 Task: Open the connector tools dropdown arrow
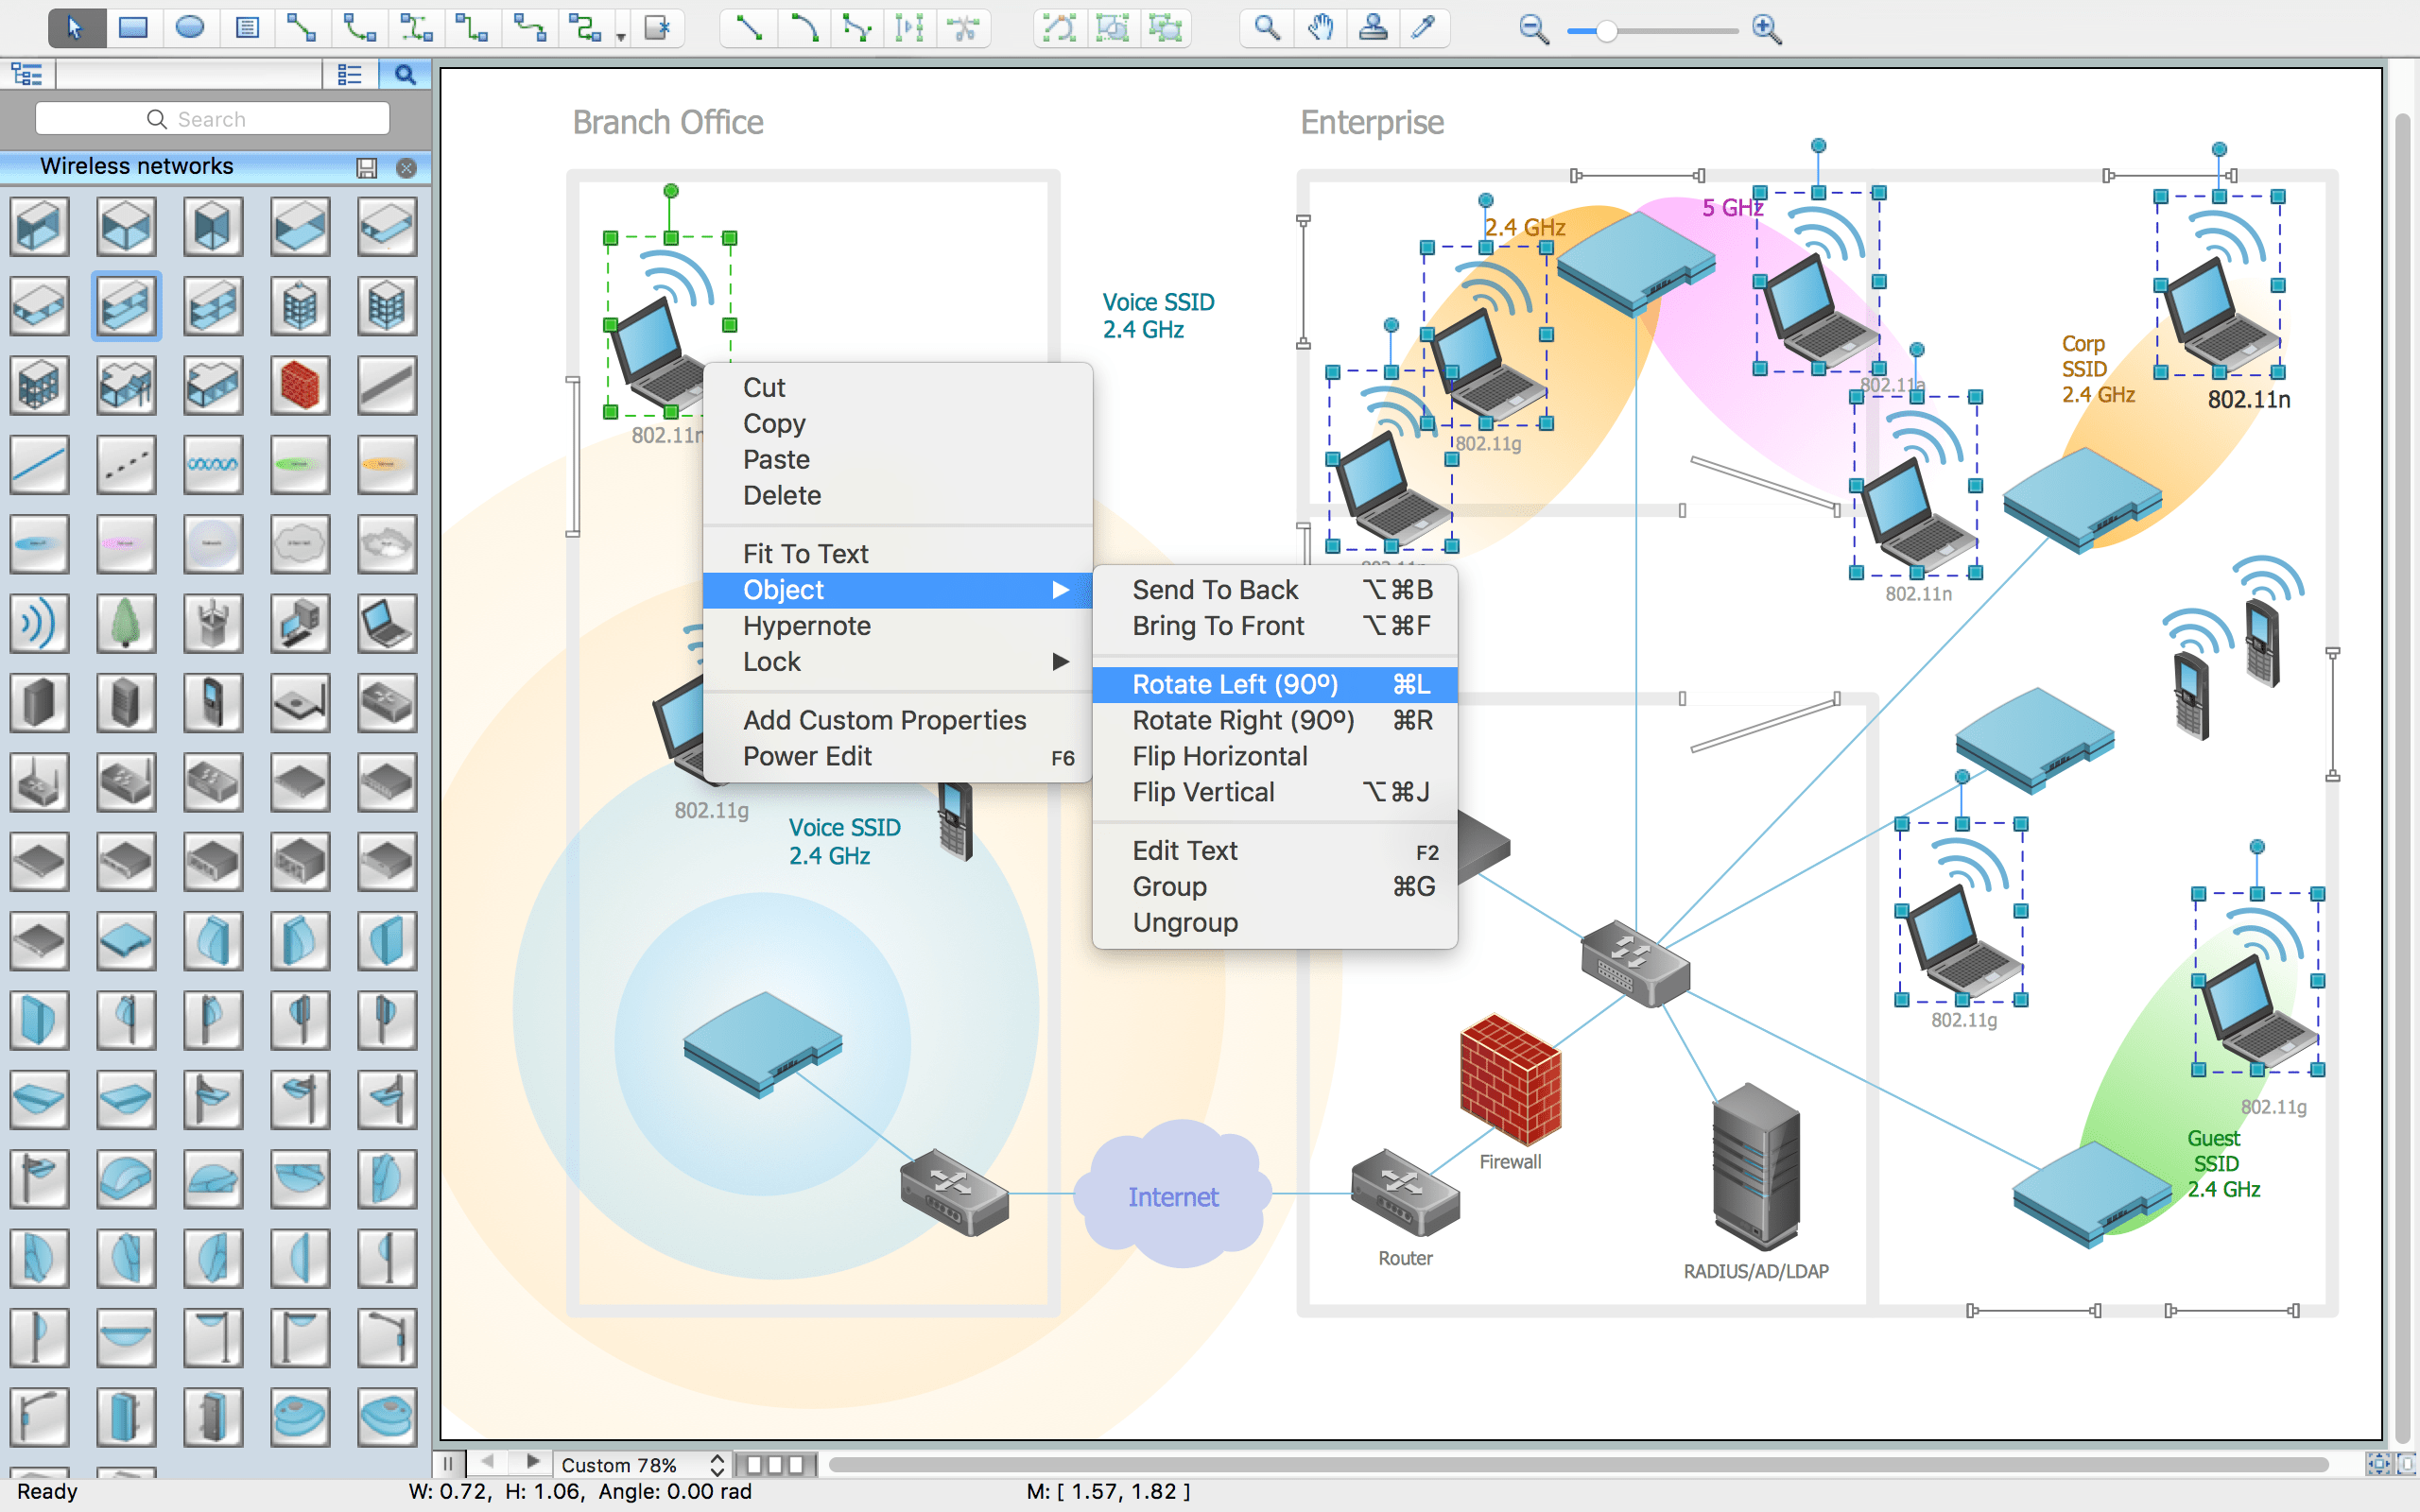621,36
